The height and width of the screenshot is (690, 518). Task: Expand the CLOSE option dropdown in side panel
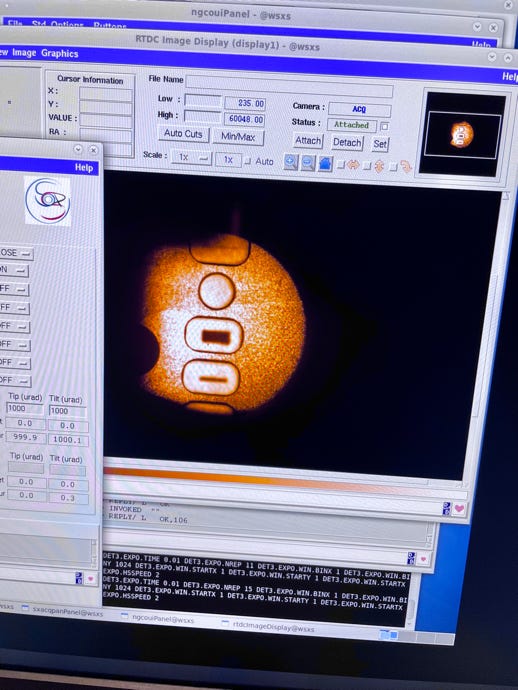click(x=16, y=253)
